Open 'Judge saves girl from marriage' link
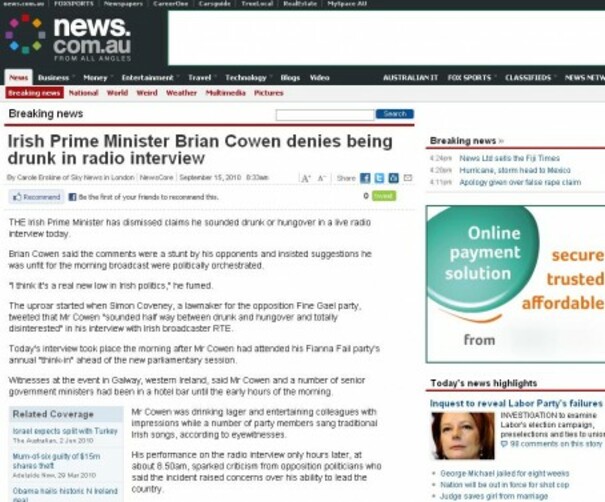Viewport: 605px width, 502px height. pos(494,496)
